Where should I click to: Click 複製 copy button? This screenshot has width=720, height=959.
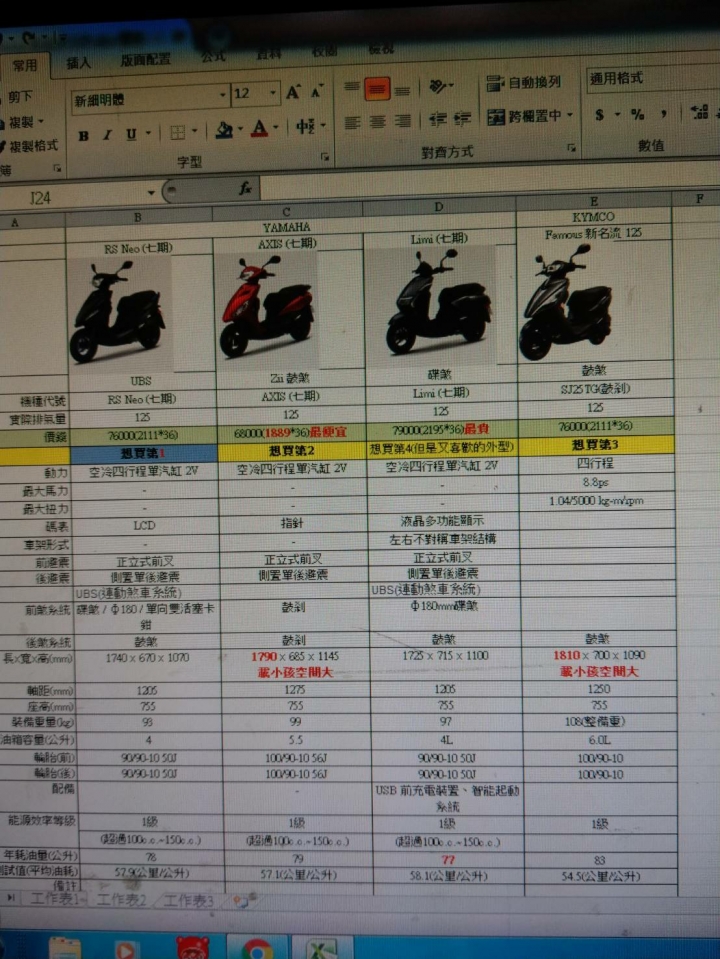coord(20,122)
